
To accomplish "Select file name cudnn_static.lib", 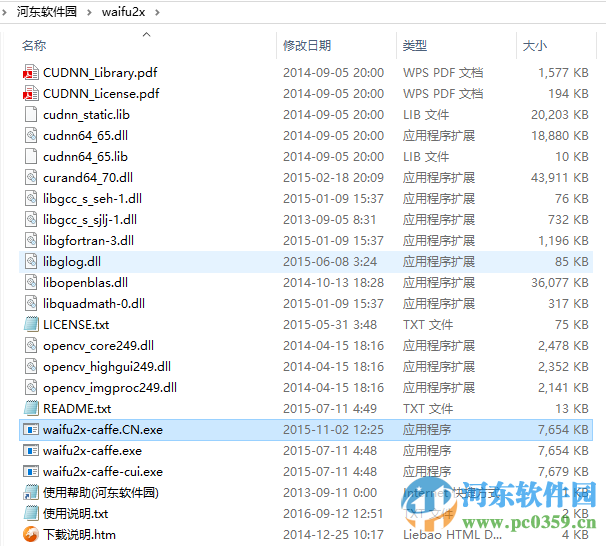I will point(86,115).
